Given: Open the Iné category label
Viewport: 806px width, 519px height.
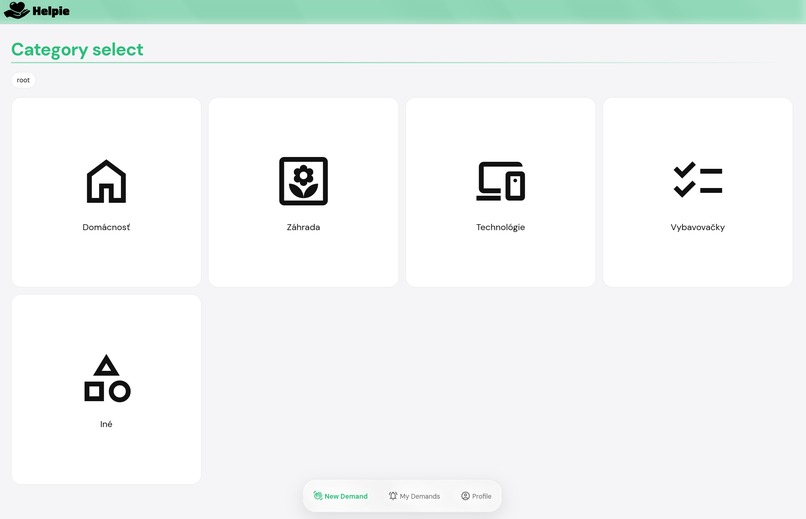Looking at the screenshot, I should point(106,424).
